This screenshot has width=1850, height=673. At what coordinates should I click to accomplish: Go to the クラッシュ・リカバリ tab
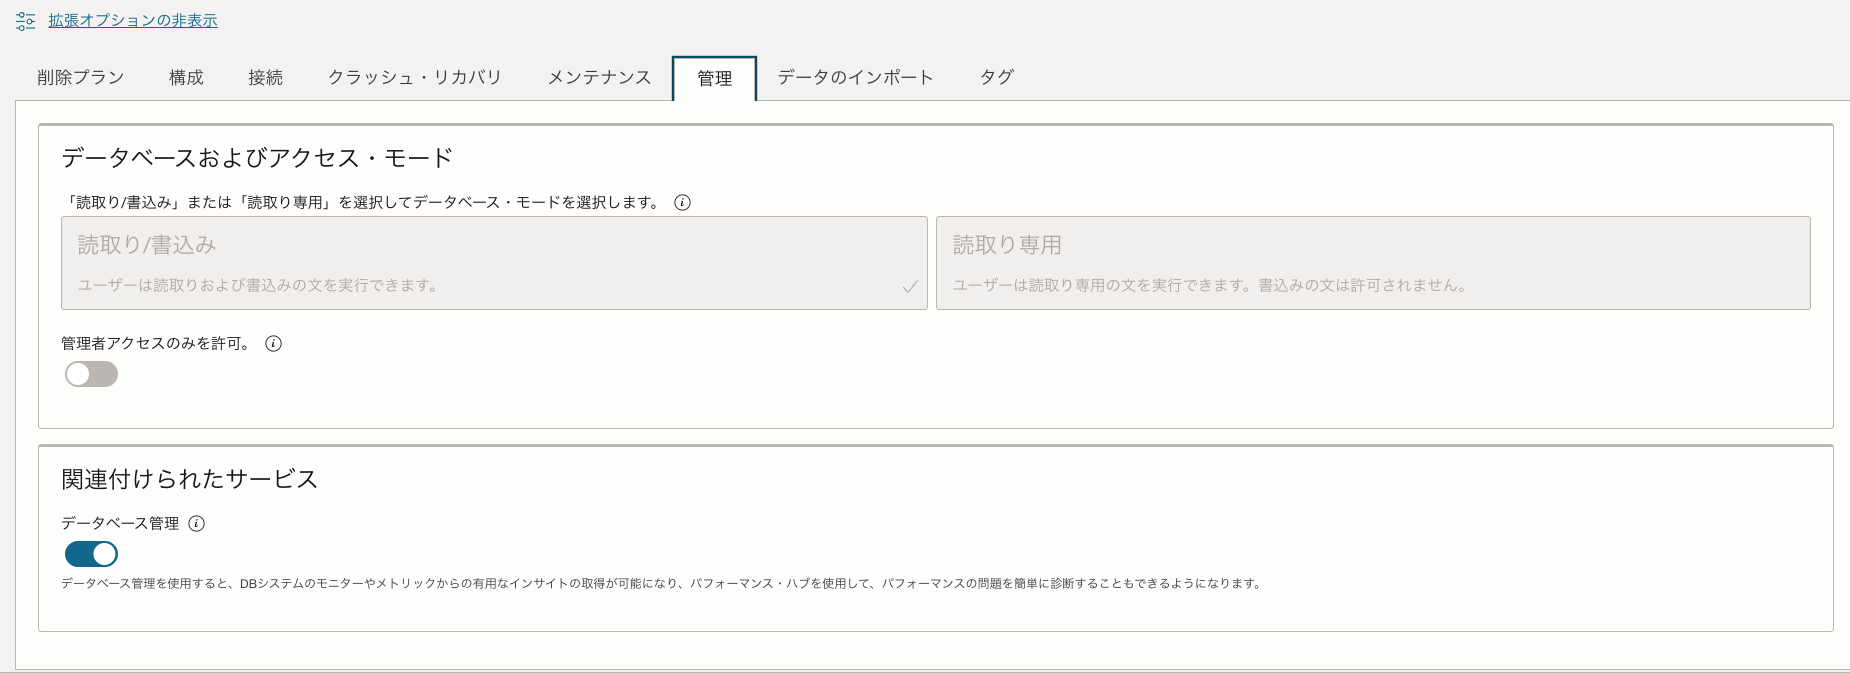coord(415,78)
